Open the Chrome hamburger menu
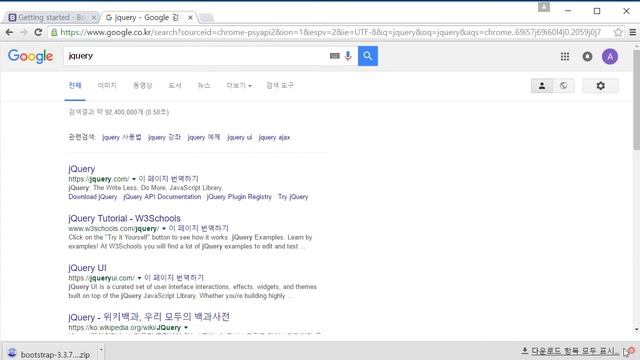This screenshot has height=360, width=640. tap(632, 32)
